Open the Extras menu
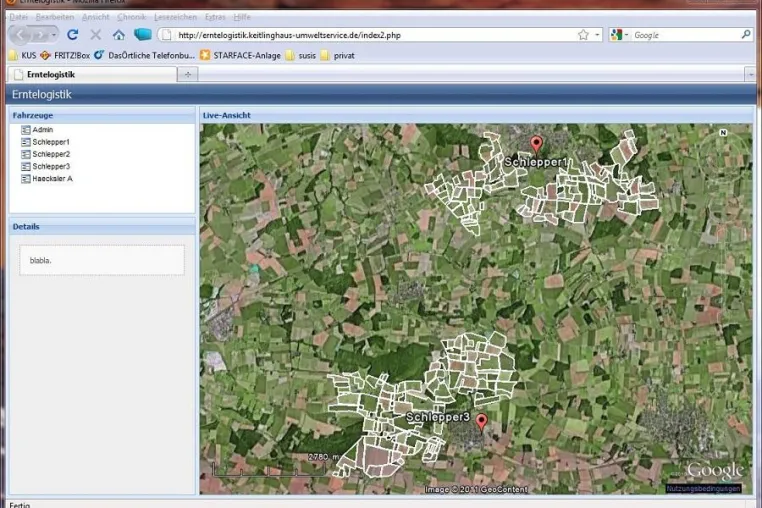 tap(215, 17)
